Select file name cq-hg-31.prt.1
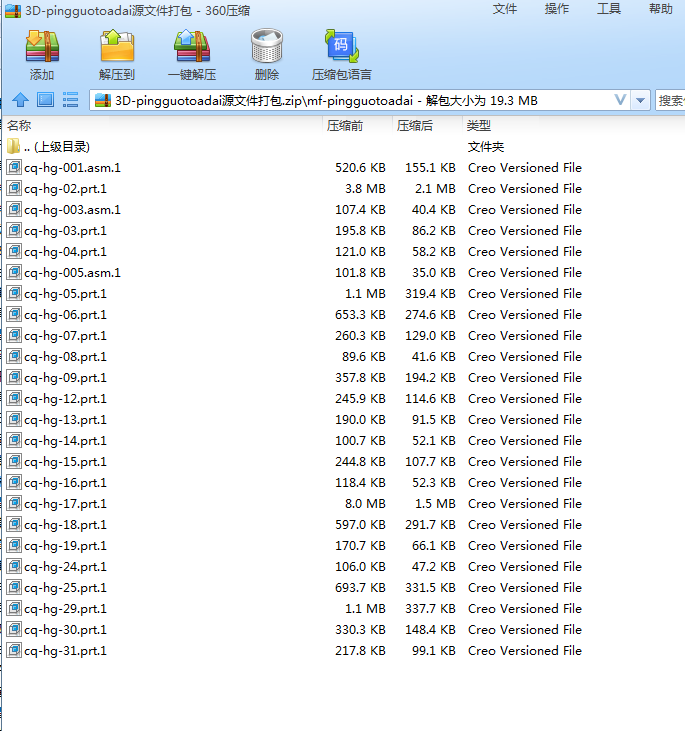685x731 pixels. [x=65, y=651]
